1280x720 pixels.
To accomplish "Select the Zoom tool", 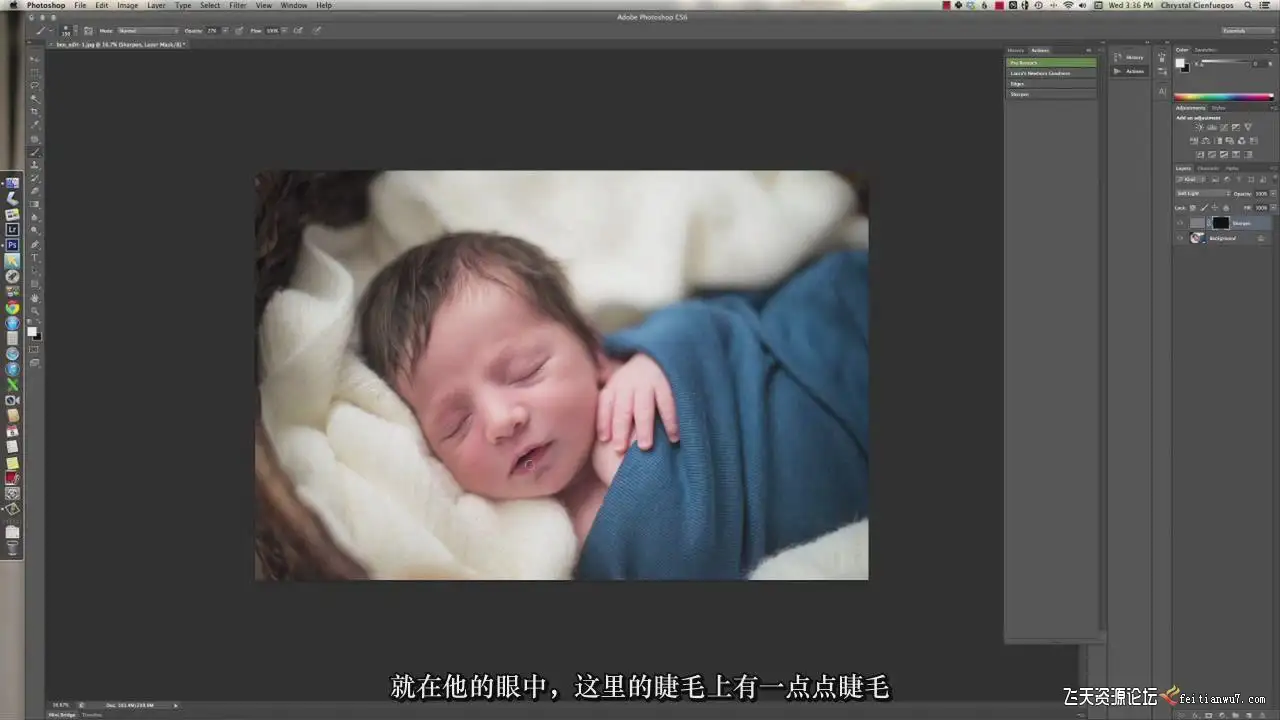I will [35, 311].
